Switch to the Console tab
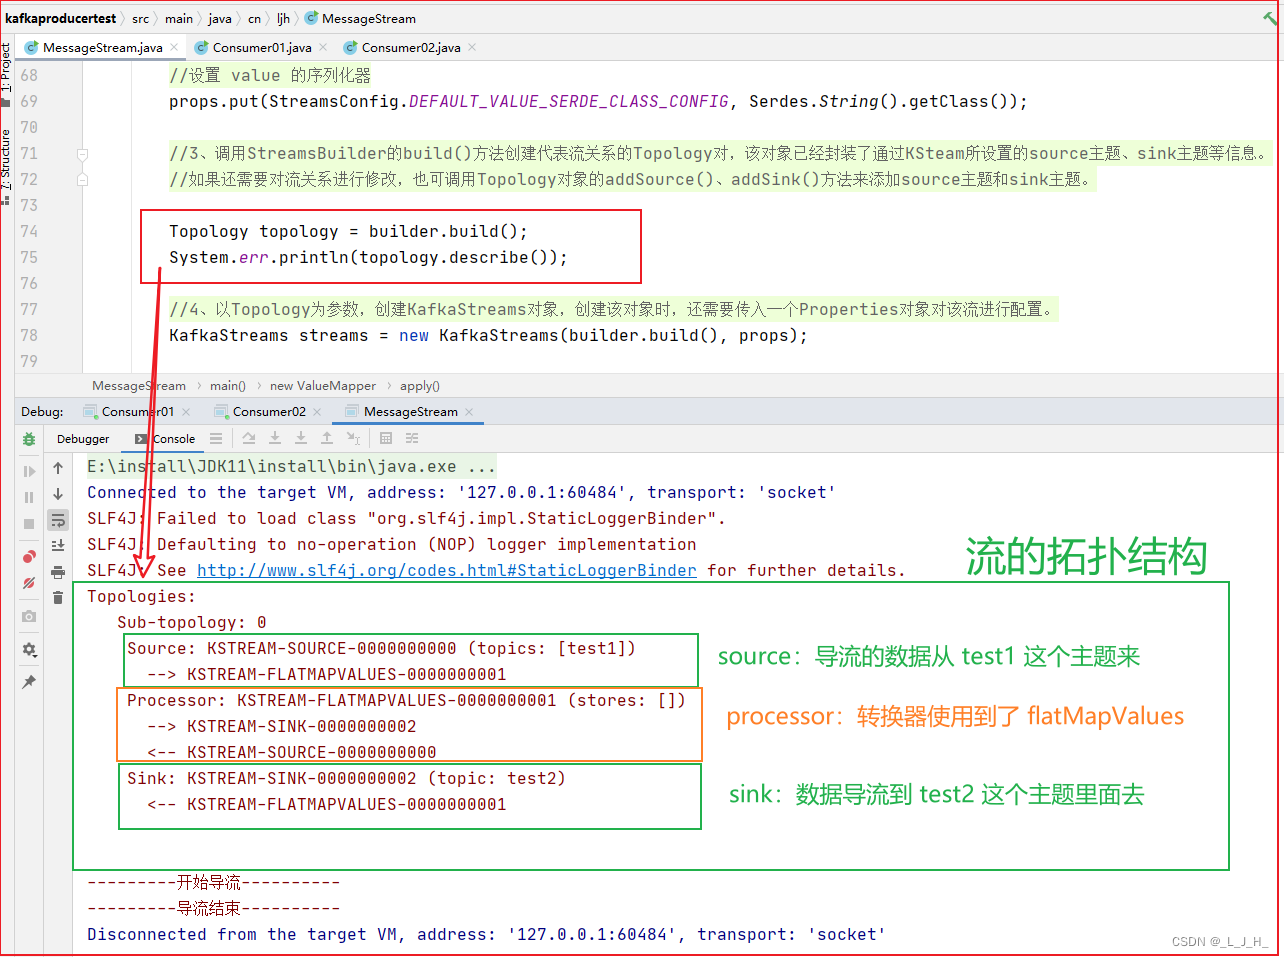1284x957 pixels. (165, 439)
